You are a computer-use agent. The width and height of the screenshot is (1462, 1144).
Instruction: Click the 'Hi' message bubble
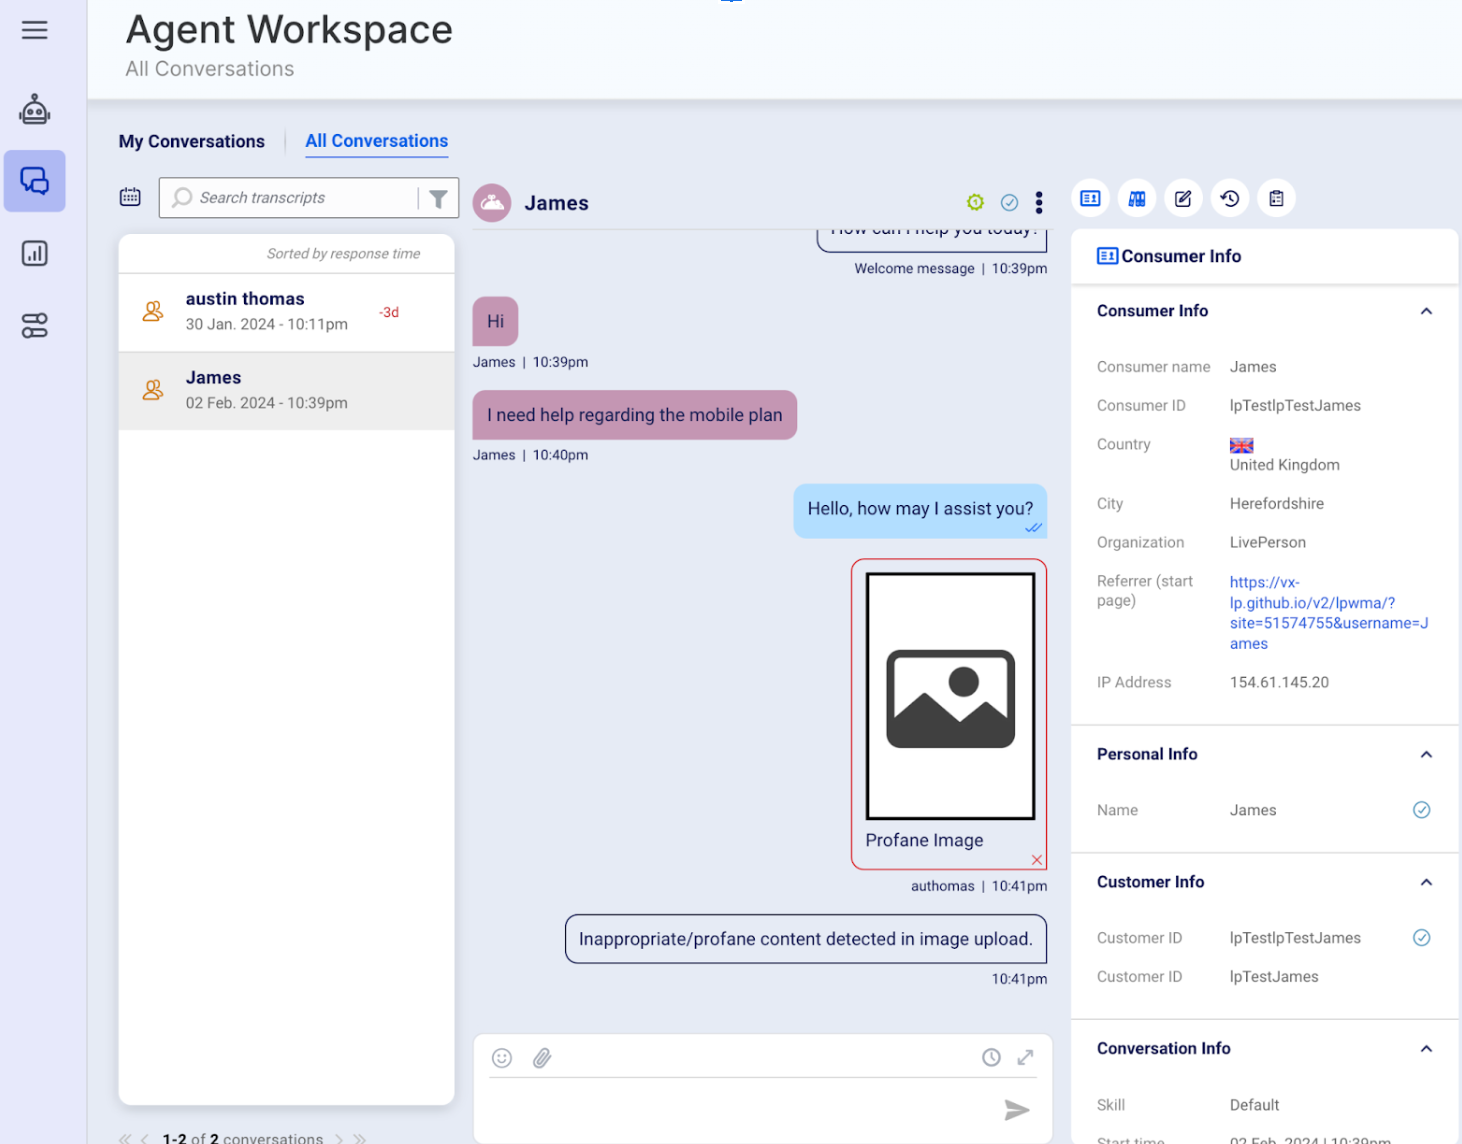[x=495, y=321]
